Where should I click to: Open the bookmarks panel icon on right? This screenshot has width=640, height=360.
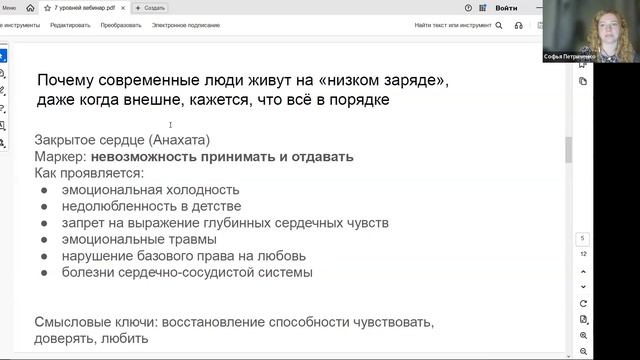(x=582, y=65)
